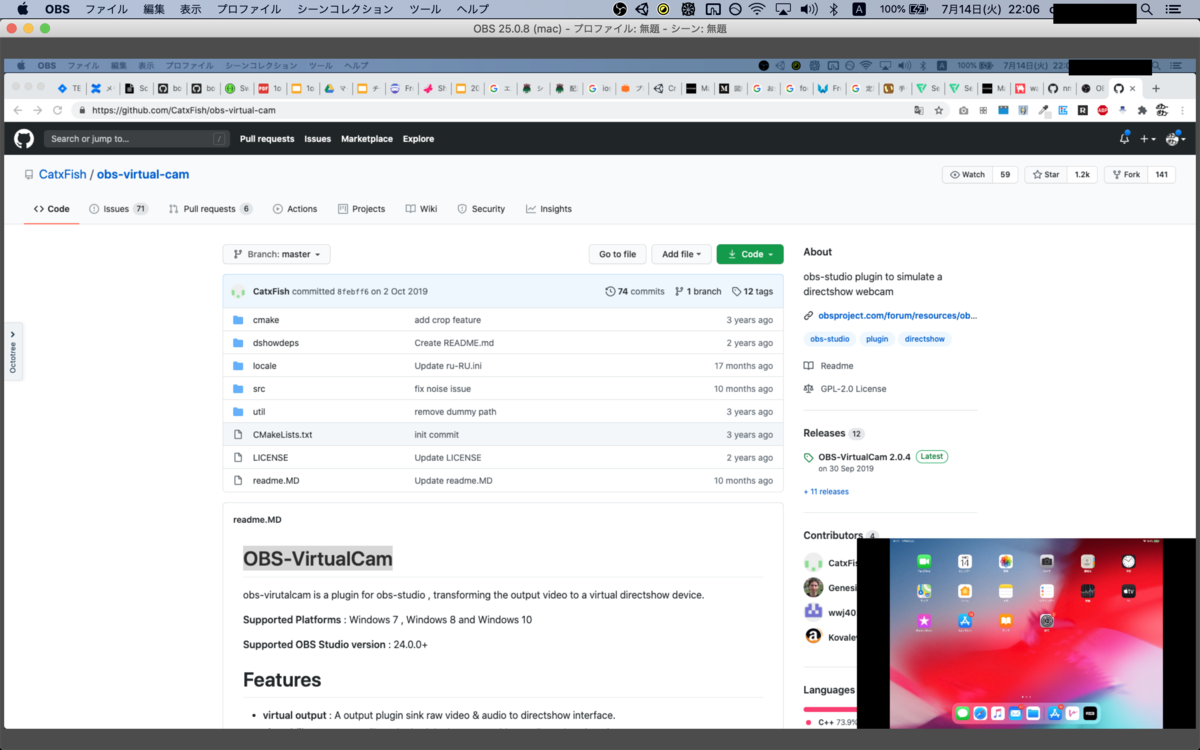The width and height of the screenshot is (1200, 750).
Task: Watch the obs-virtual-cam repository
Action: click(967, 174)
